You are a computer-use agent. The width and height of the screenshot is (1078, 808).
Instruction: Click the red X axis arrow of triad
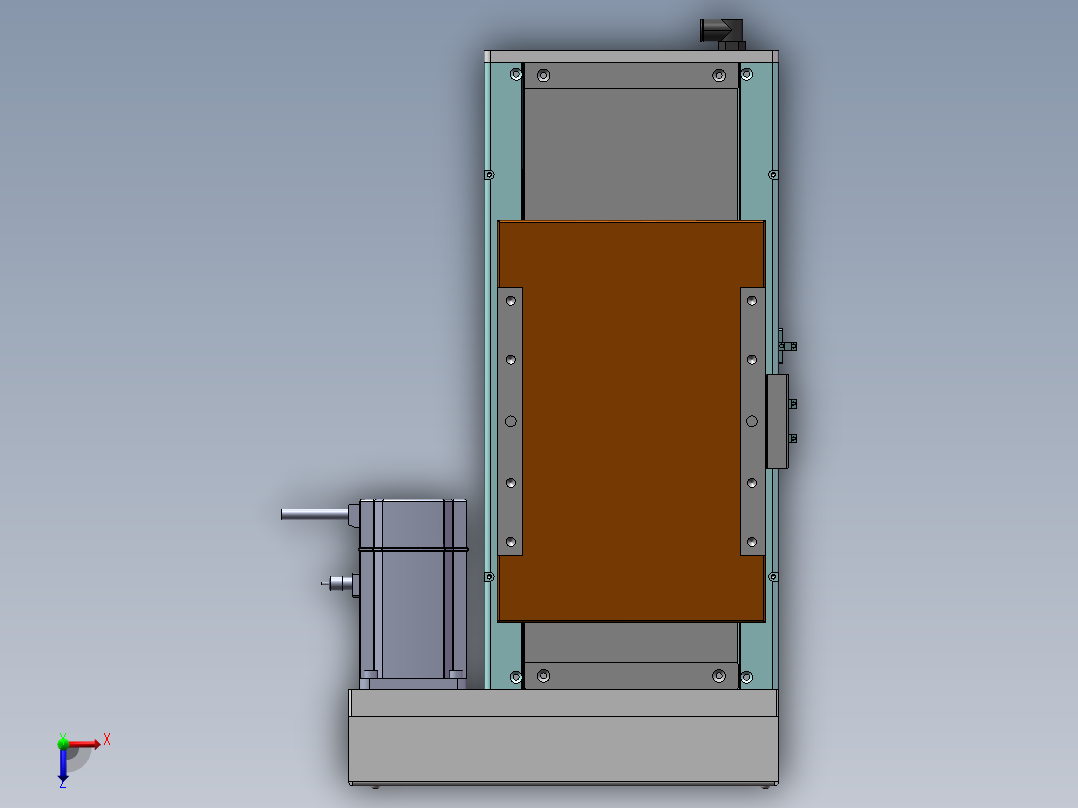85,744
